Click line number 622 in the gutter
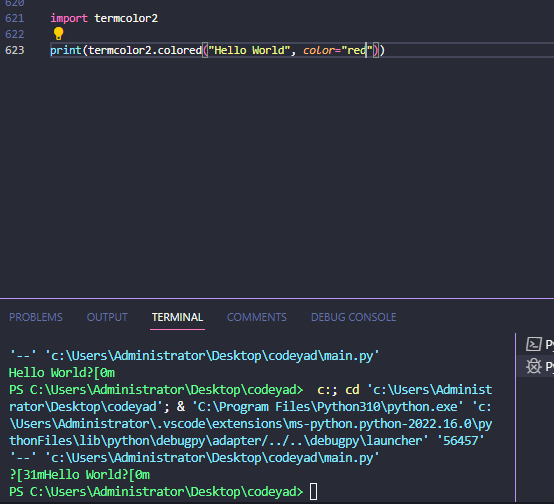The height and width of the screenshot is (504, 554). [x=14, y=34]
